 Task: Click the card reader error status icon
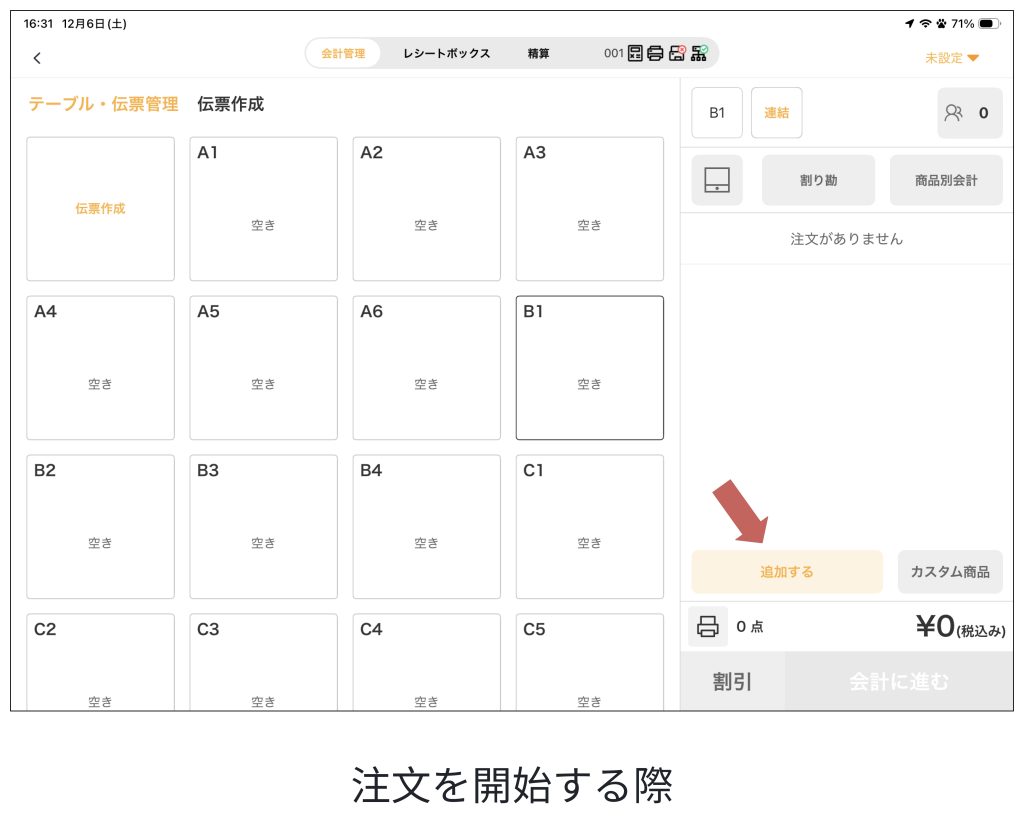click(677, 53)
